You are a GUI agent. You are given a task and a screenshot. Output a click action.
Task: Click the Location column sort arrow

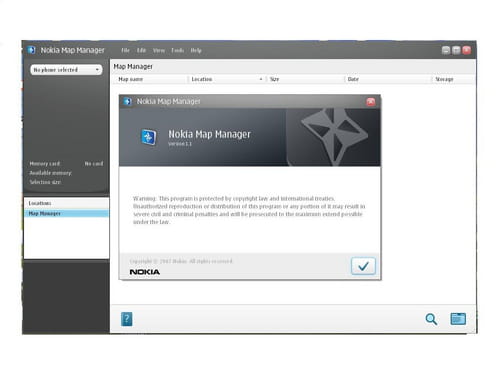261,79
